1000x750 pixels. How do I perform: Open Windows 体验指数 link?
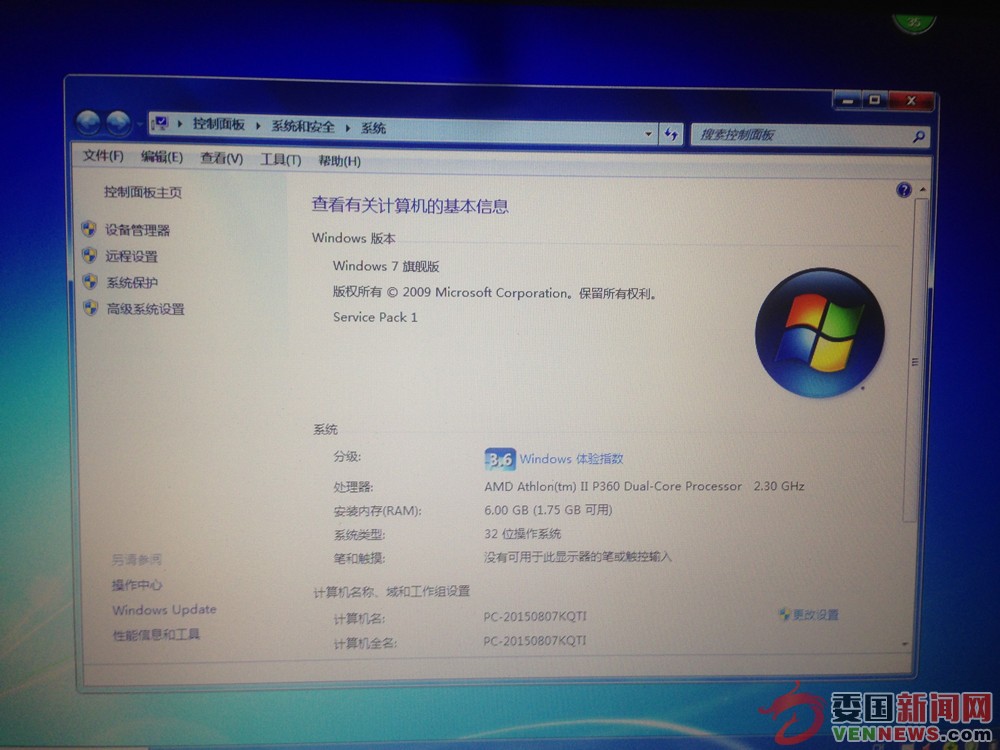click(x=571, y=459)
